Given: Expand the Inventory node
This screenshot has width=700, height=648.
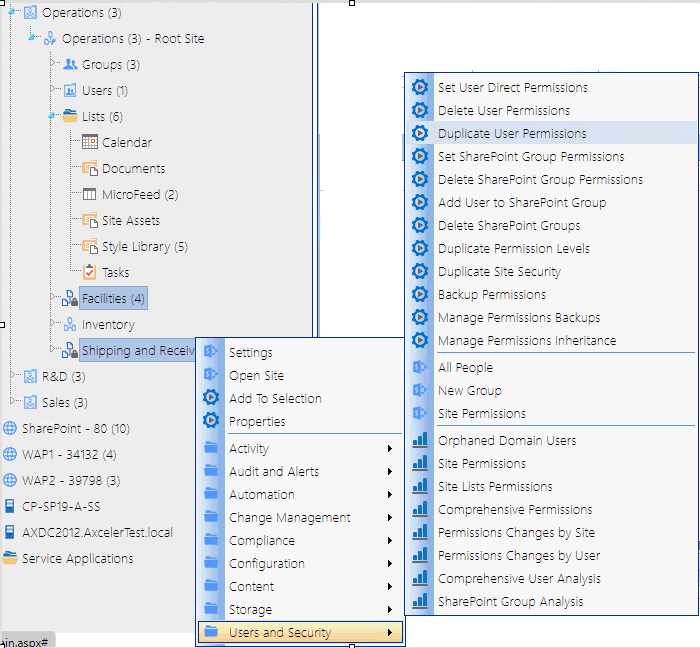Looking at the screenshot, I should [52, 322].
